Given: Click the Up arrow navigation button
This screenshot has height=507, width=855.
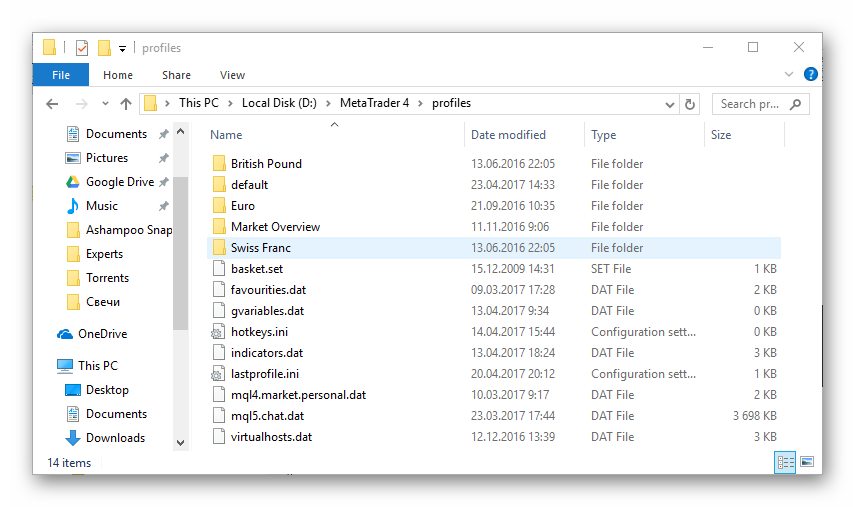Looking at the screenshot, I should click(126, 104).
